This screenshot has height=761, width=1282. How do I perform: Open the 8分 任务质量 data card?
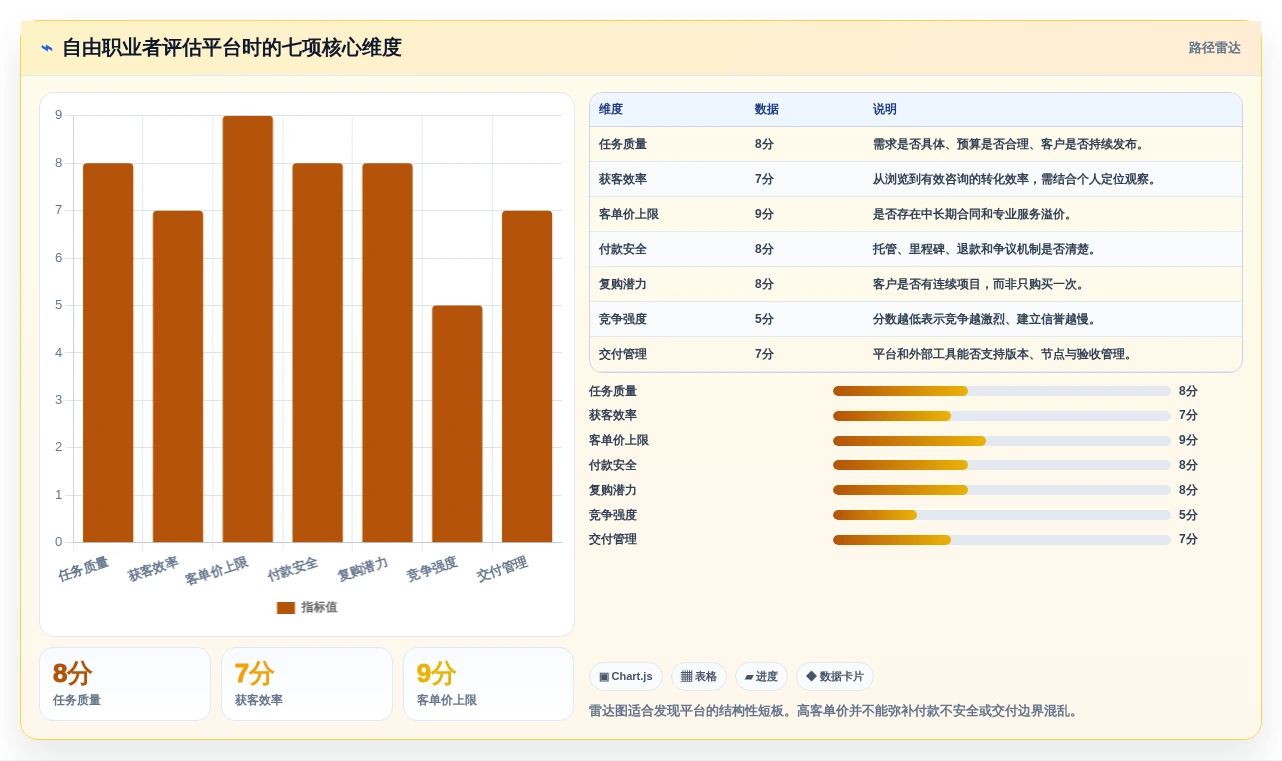click(x=125, y=684)
